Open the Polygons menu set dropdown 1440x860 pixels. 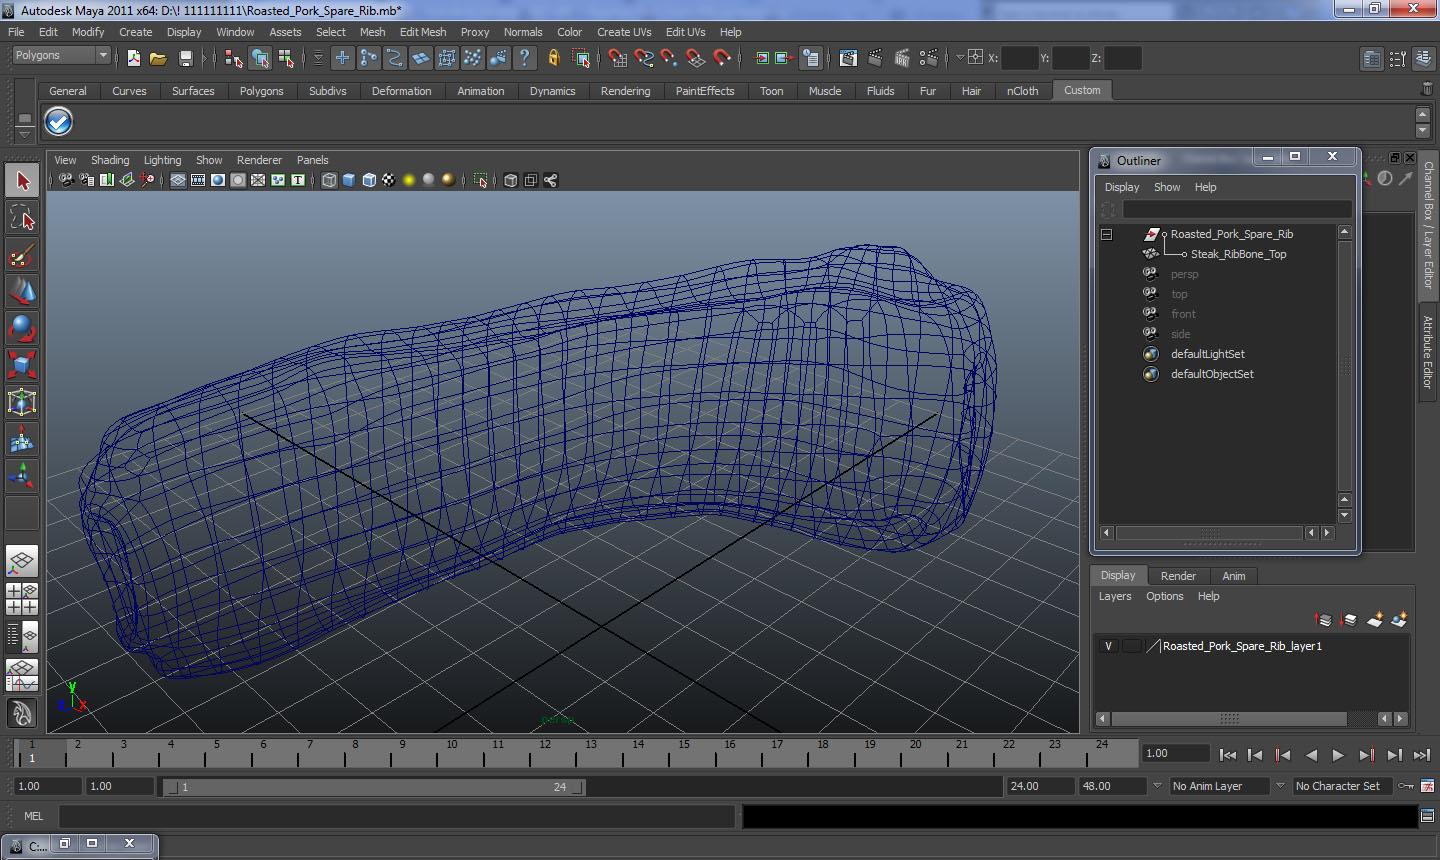coord(61,56)
